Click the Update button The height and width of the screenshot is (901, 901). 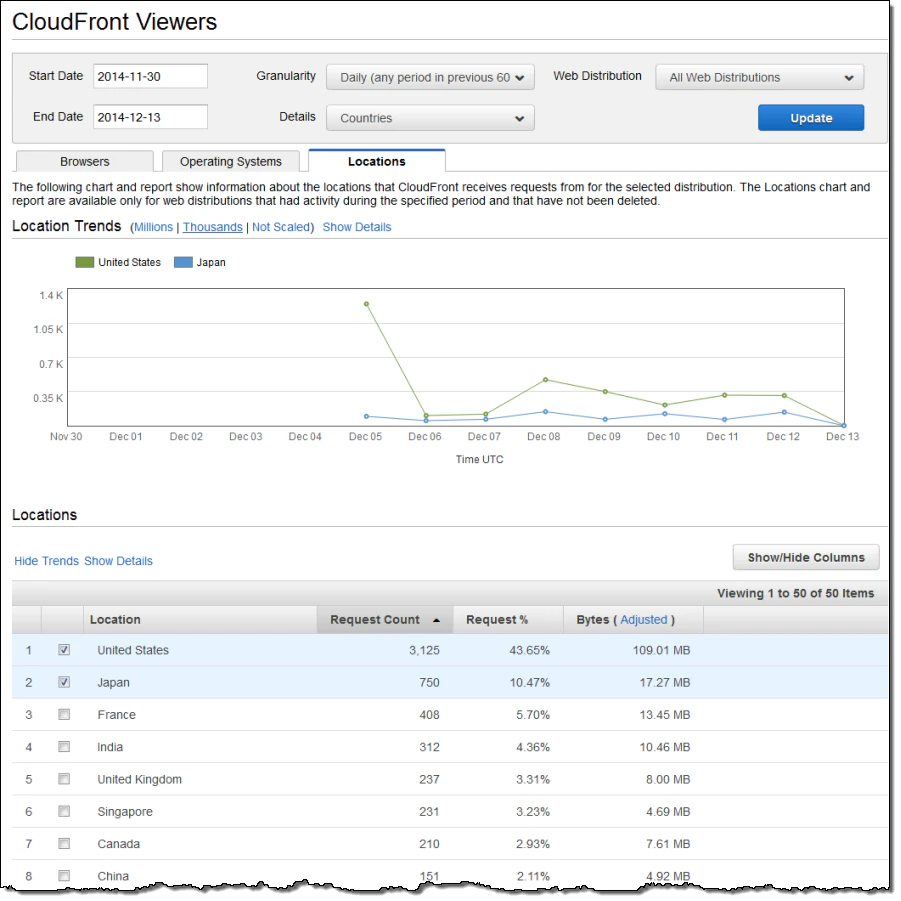coord(810,117)
